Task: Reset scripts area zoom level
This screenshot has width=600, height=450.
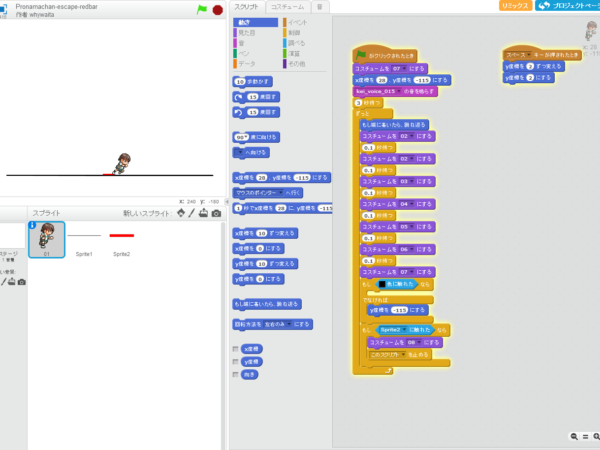Action: click(585, 436)
